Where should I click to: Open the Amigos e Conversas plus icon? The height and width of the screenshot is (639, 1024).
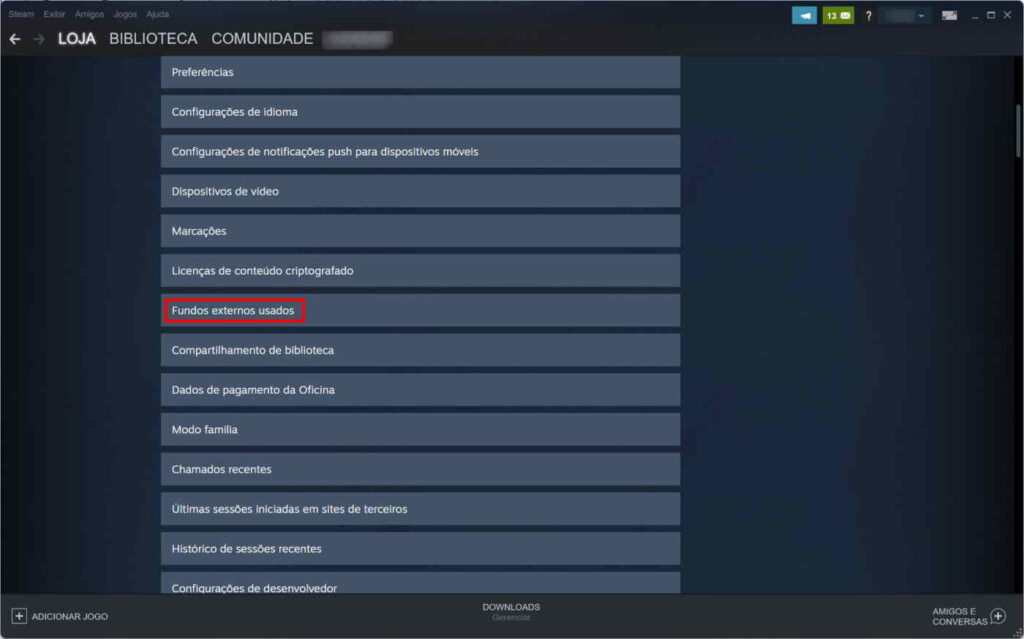[x=997, y=615]
